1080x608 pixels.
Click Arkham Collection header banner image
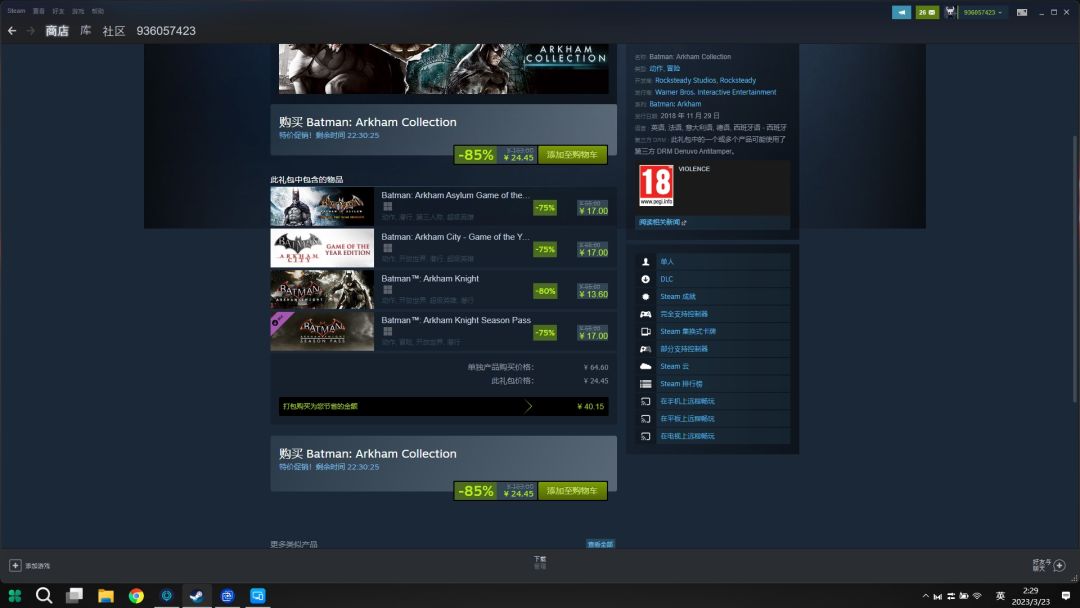[444, 69]
